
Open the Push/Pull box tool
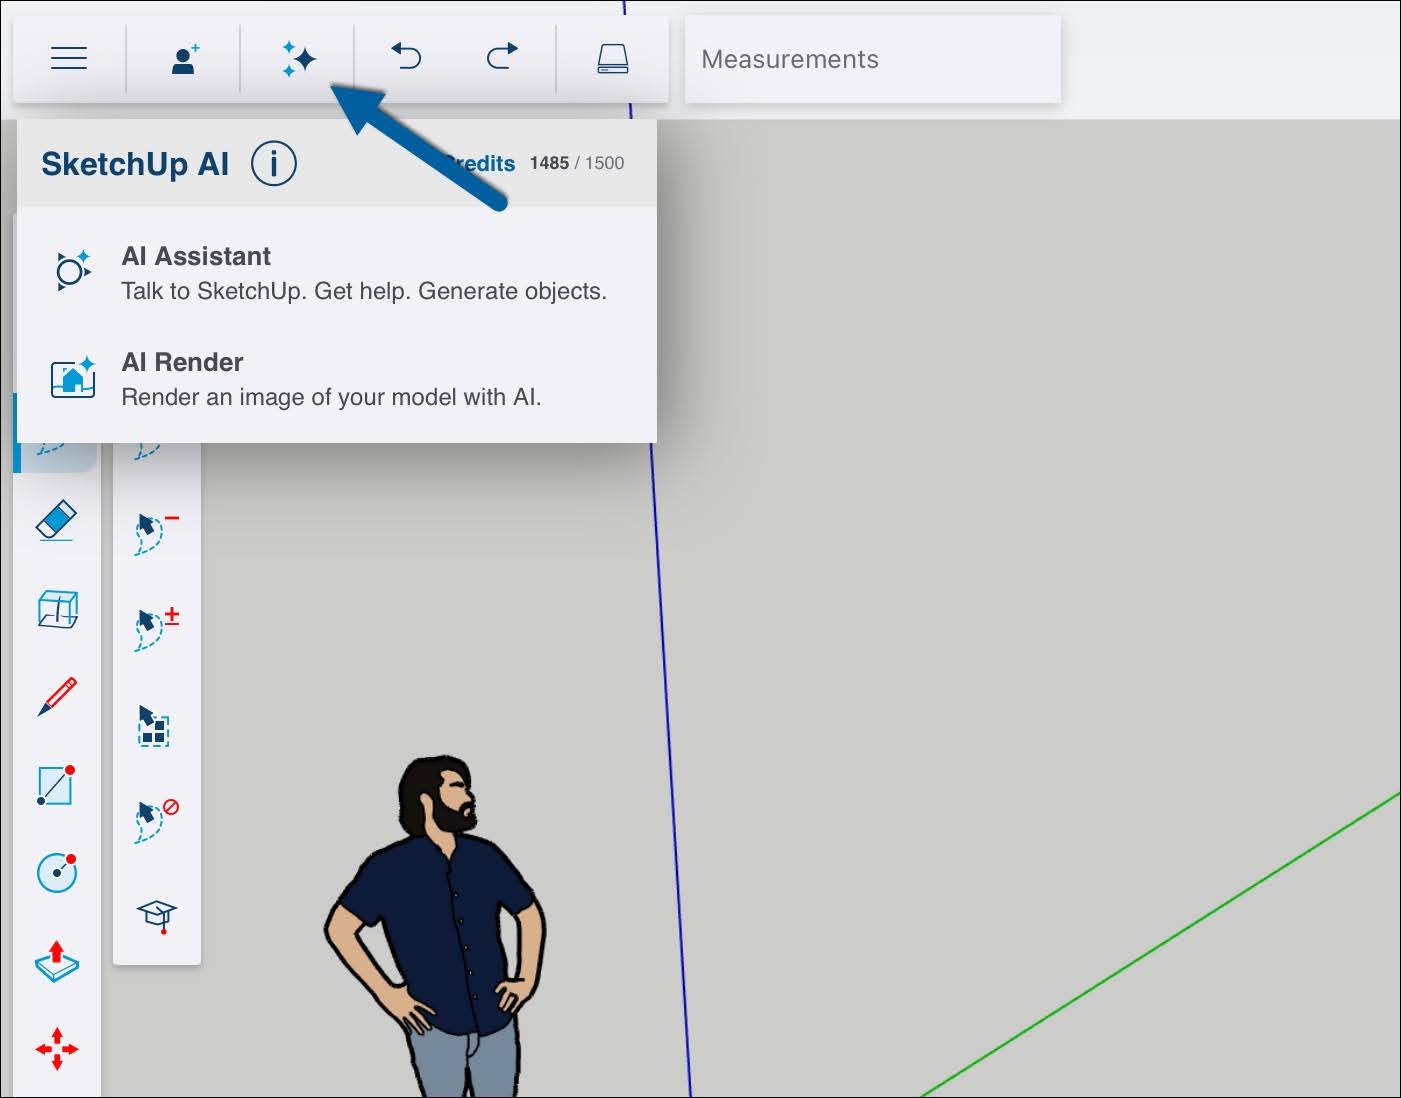point(57,608)
